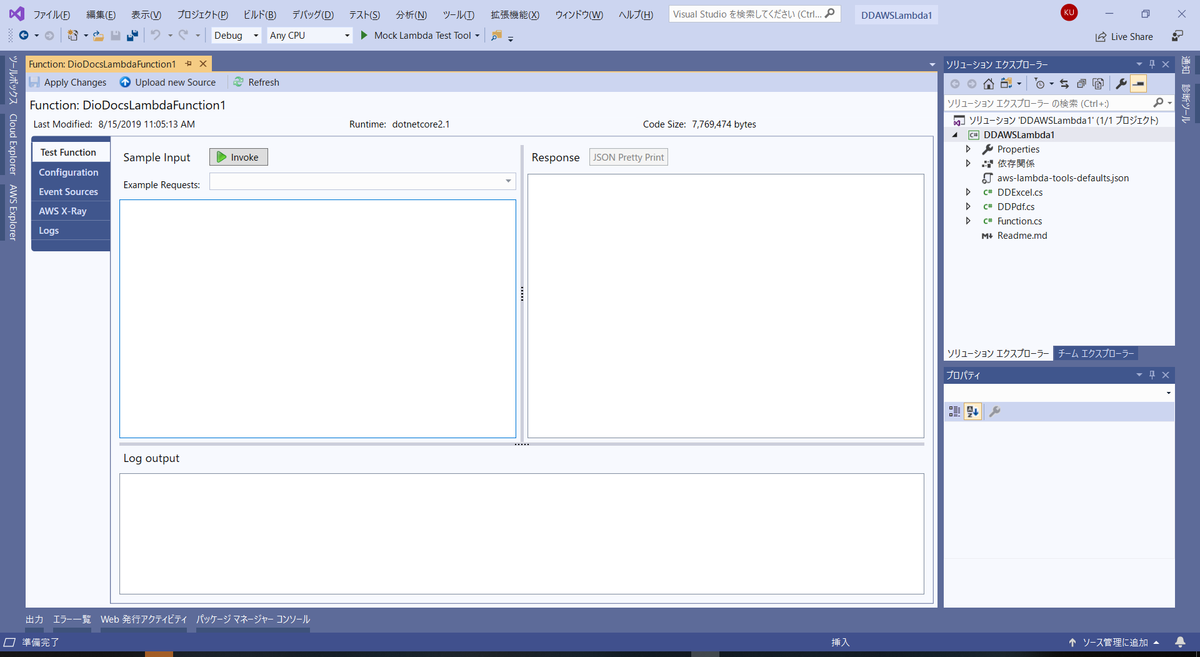Open the Debug configuration dropdown
Image resolution: width=1200 pixels, height=657 pixels.
click(236, 35)
